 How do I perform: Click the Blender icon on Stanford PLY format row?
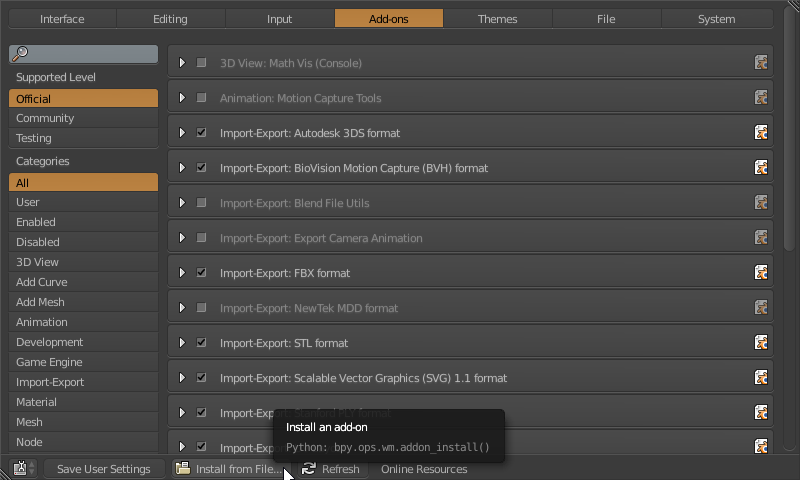click(761, 412)
